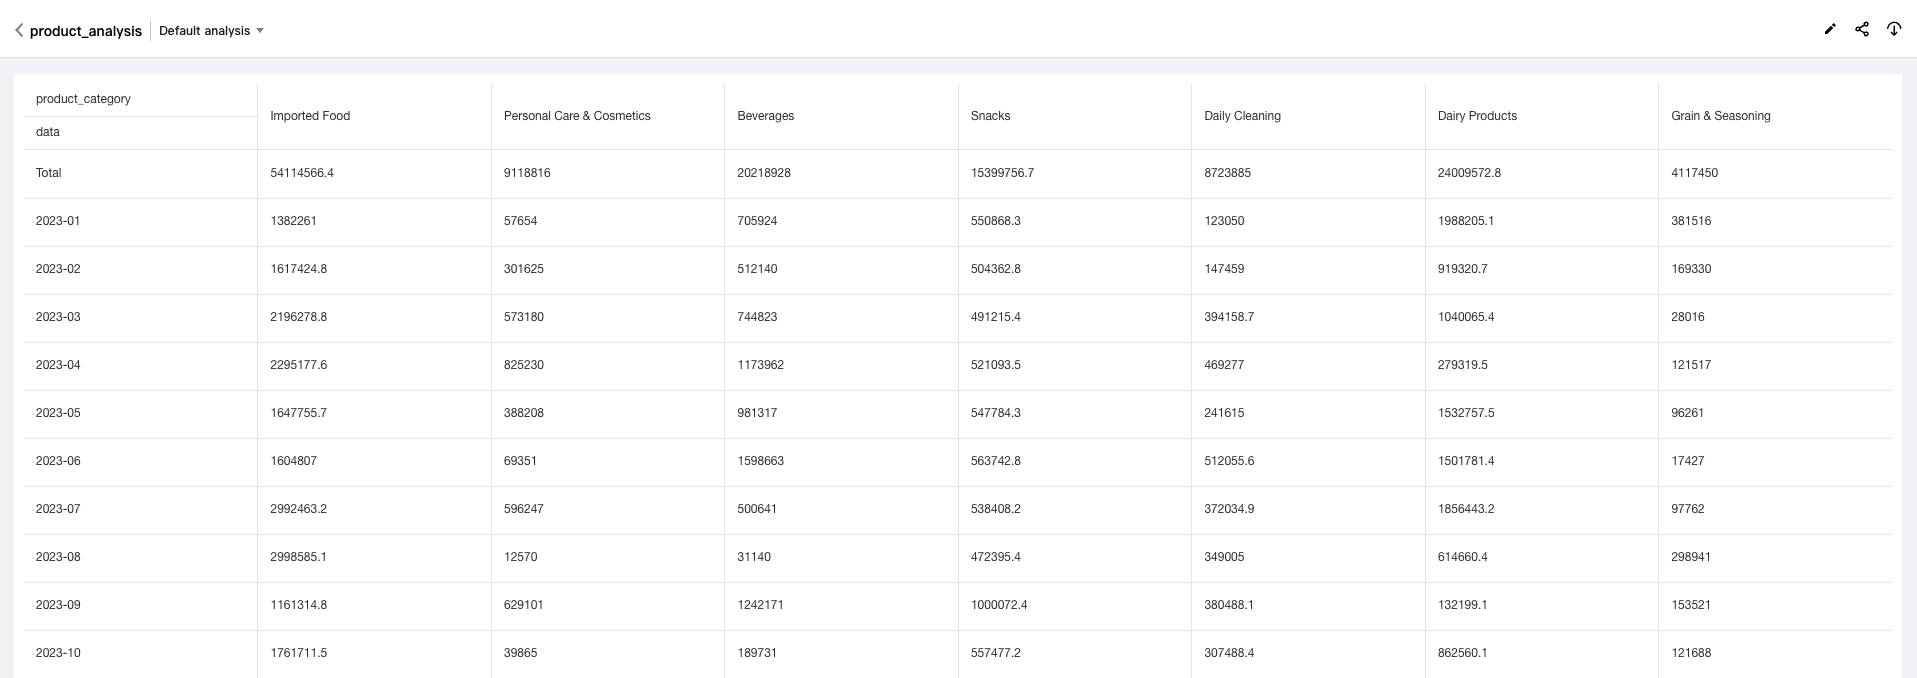
Task: Click the Snacks column header
Action: tap(991, 116)
